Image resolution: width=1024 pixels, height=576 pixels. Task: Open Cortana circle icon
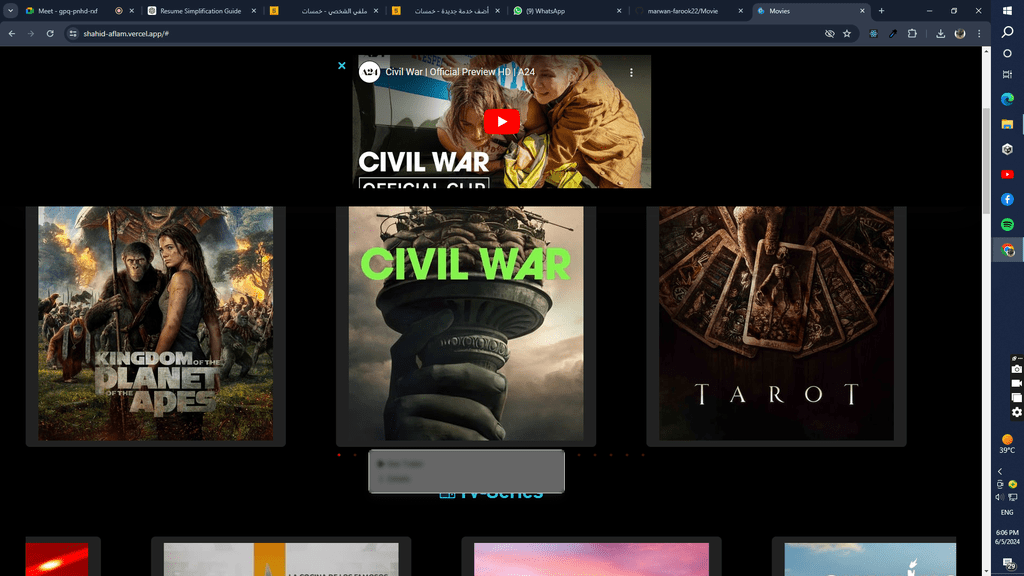click(1008, 54)
